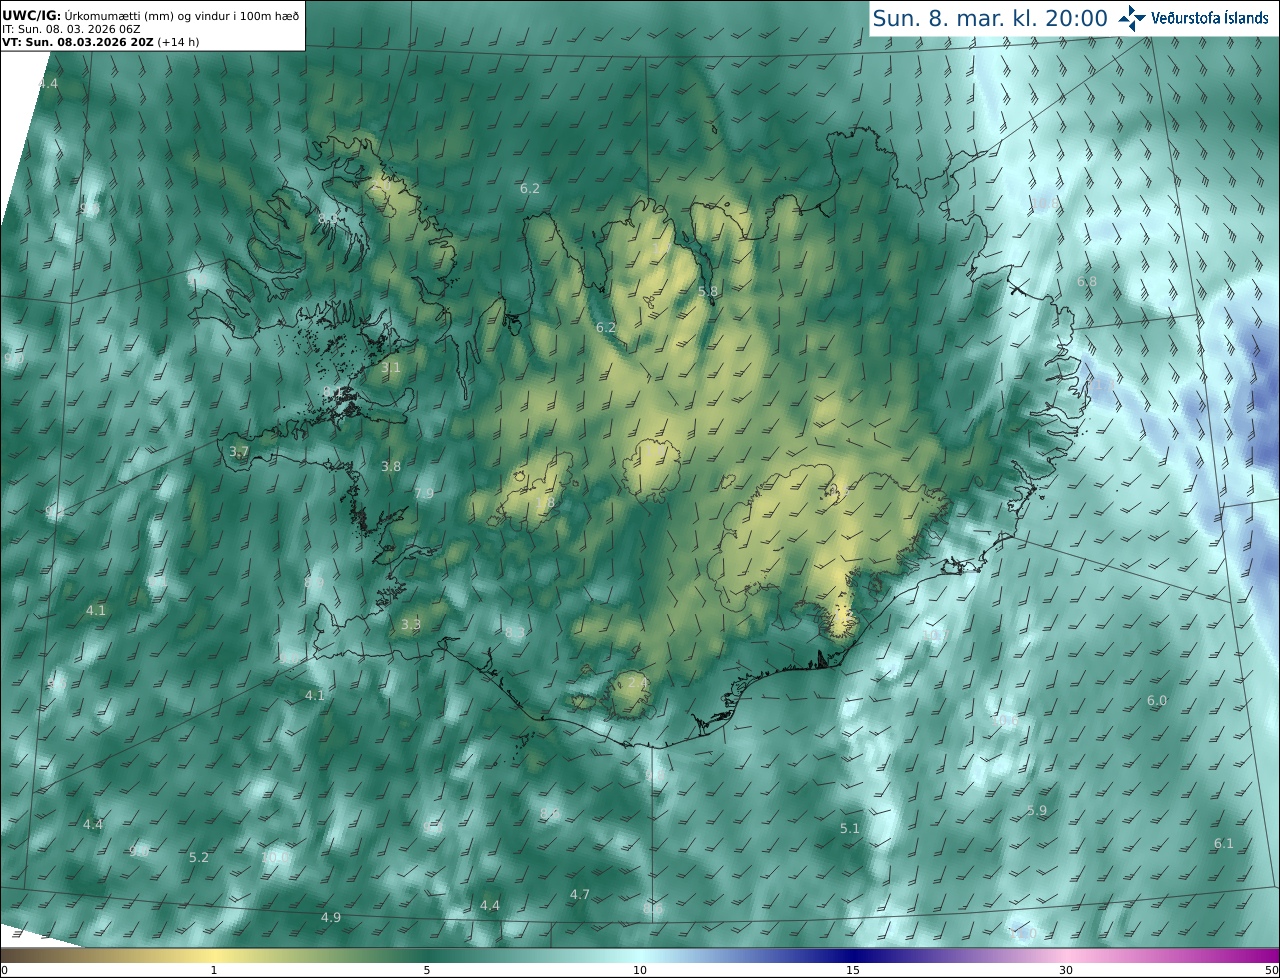Screen dimensions: 1280x978
Task: Click the 4.7 value on the map
Action: point(580,895)
